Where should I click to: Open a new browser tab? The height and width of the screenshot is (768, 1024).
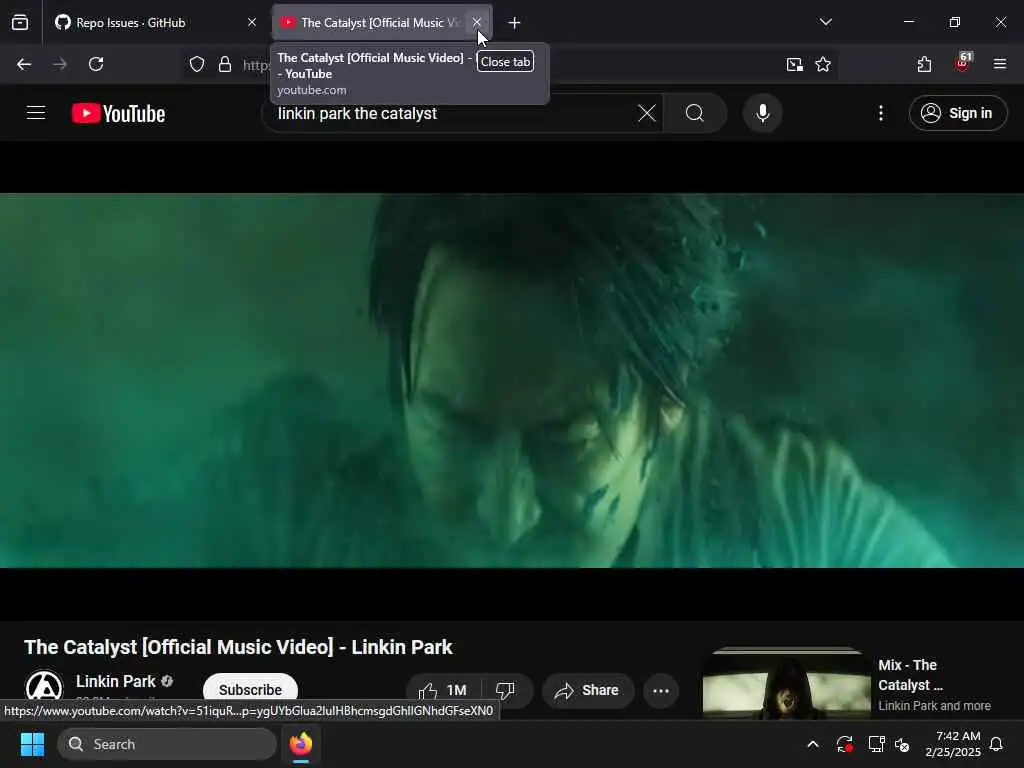515,23
